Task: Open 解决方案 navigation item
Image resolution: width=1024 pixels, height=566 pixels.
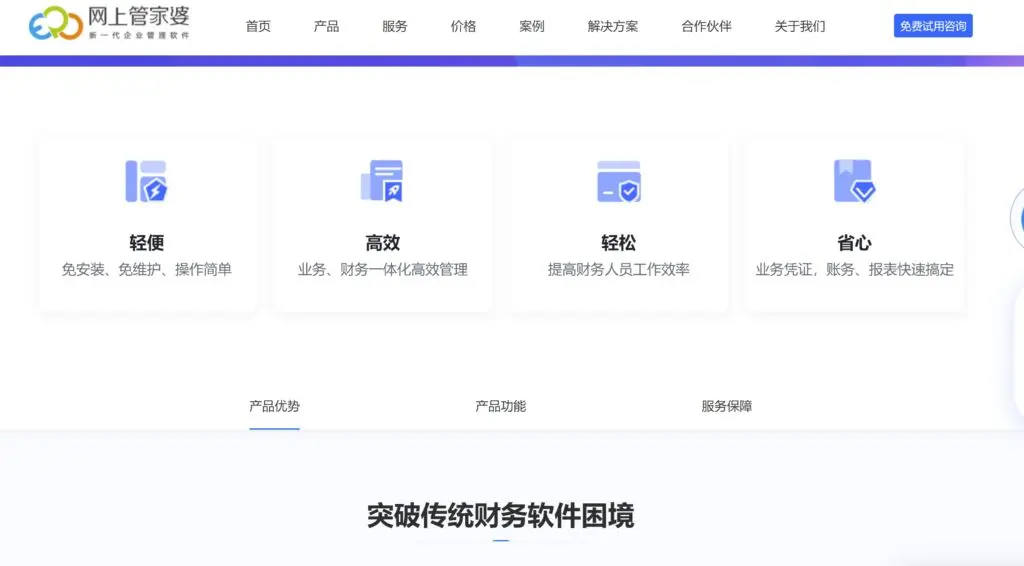Action: pos(613,26)
